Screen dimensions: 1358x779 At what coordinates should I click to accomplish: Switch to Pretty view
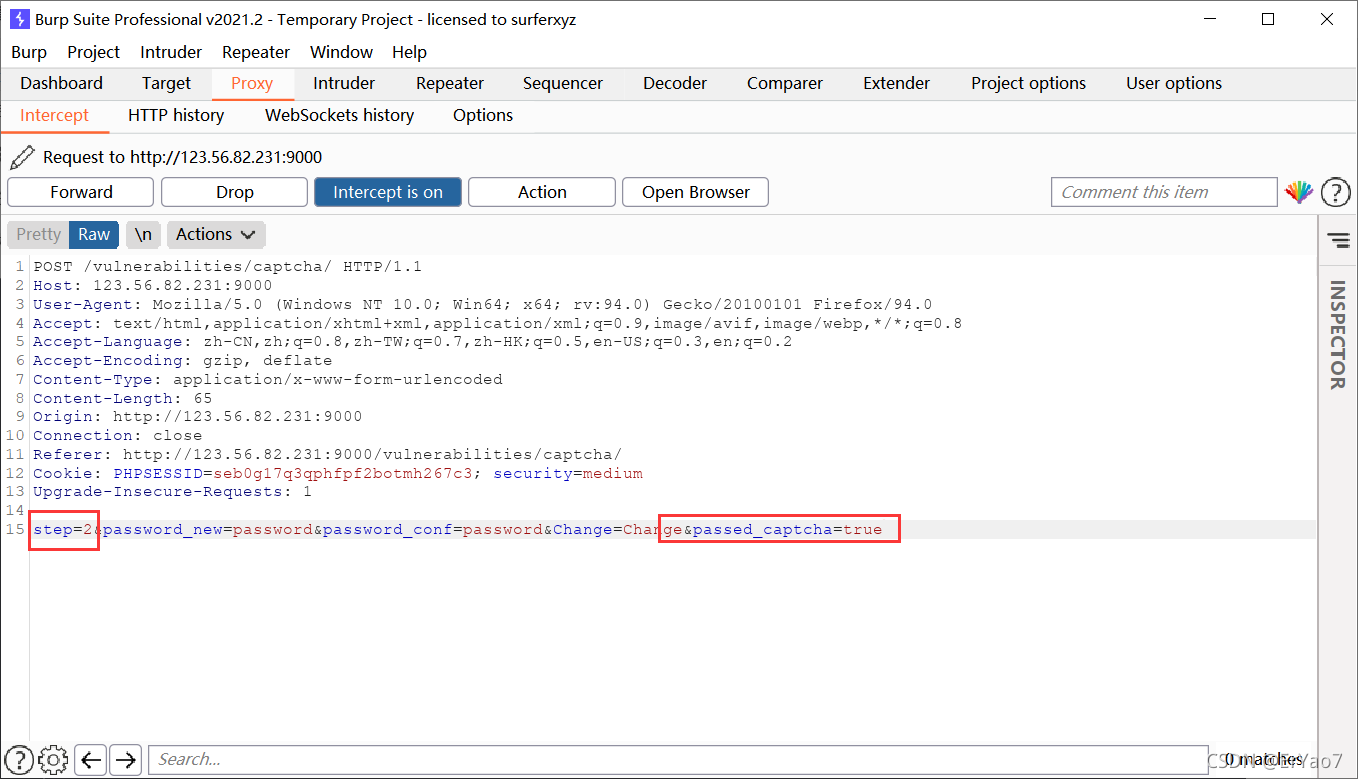coord(38,234)
